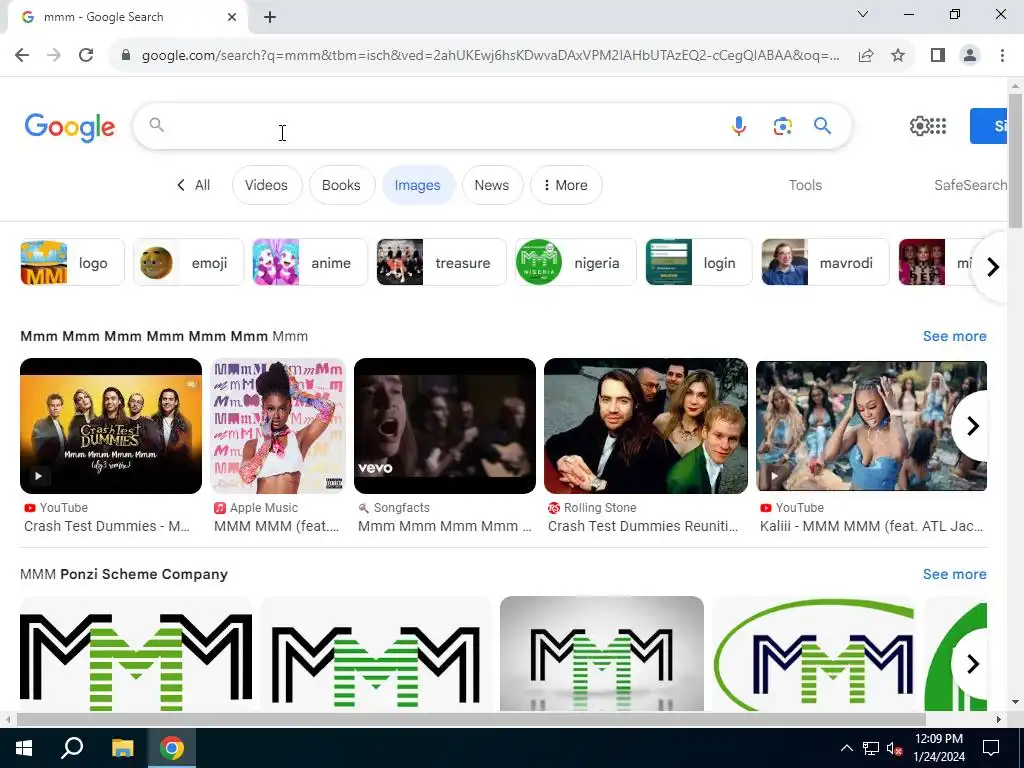
Task: Next arrow in Ponzi Scheme carousel
Action: pos(972,664)
